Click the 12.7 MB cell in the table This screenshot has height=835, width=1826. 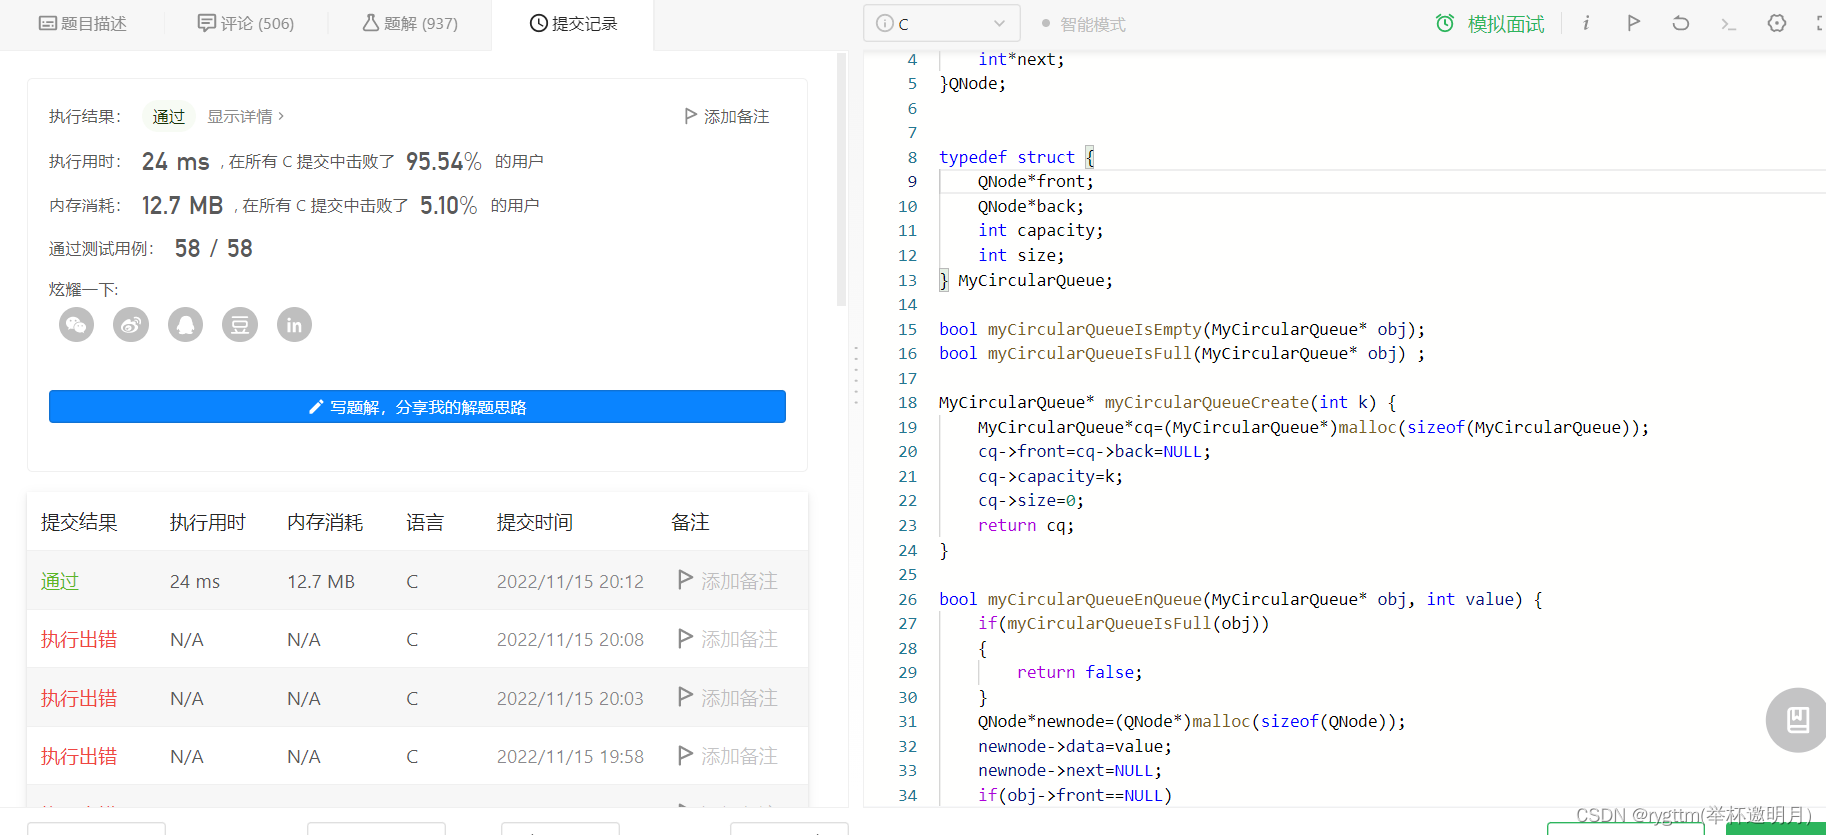click(x=321, y=581)
